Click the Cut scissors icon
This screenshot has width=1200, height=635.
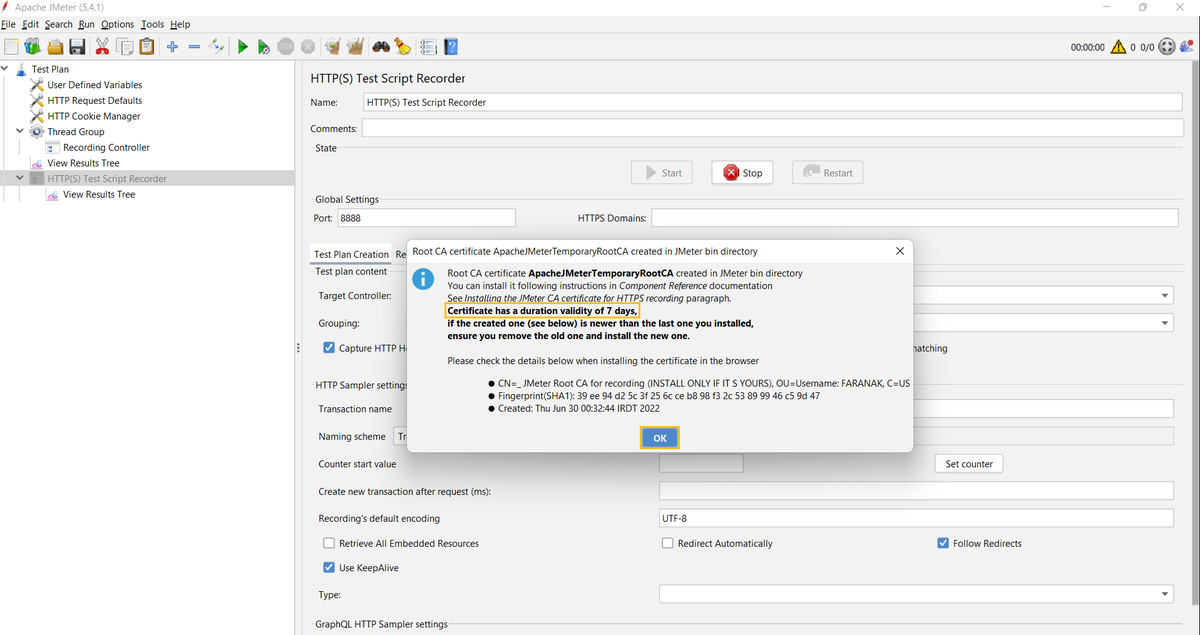coord(102,46)
